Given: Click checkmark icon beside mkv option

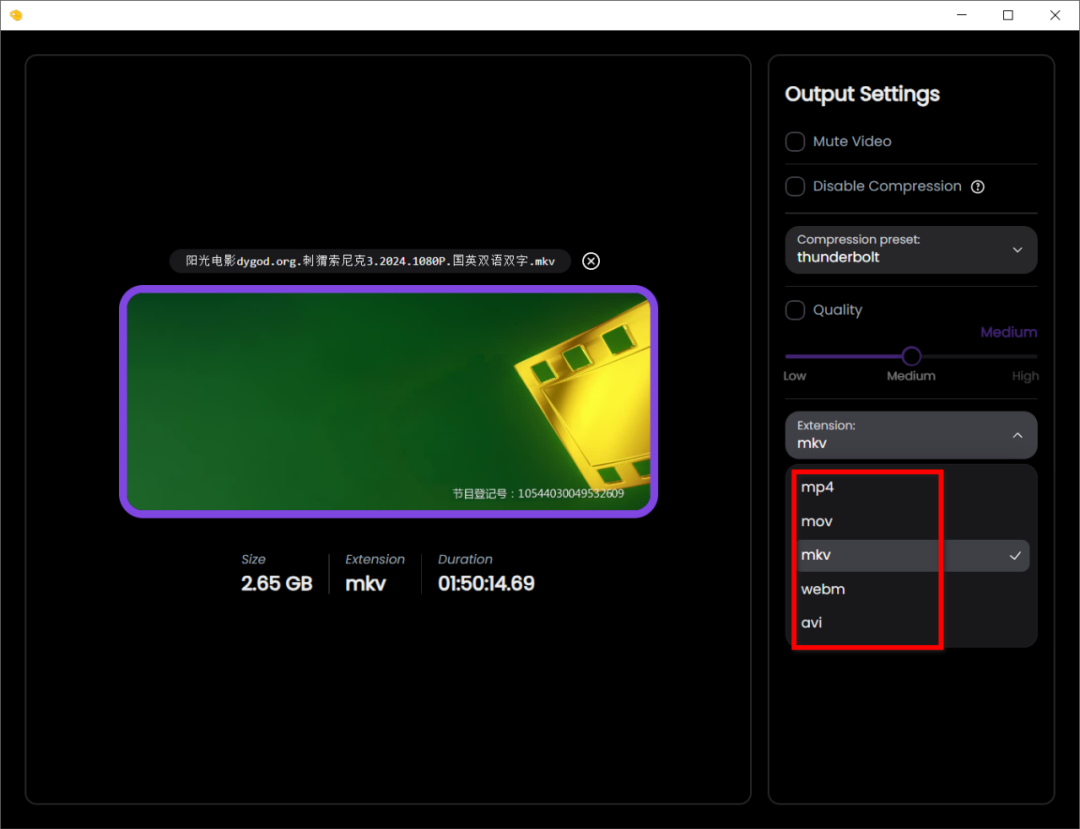Looking at the screenshot, I should 1015,556.
